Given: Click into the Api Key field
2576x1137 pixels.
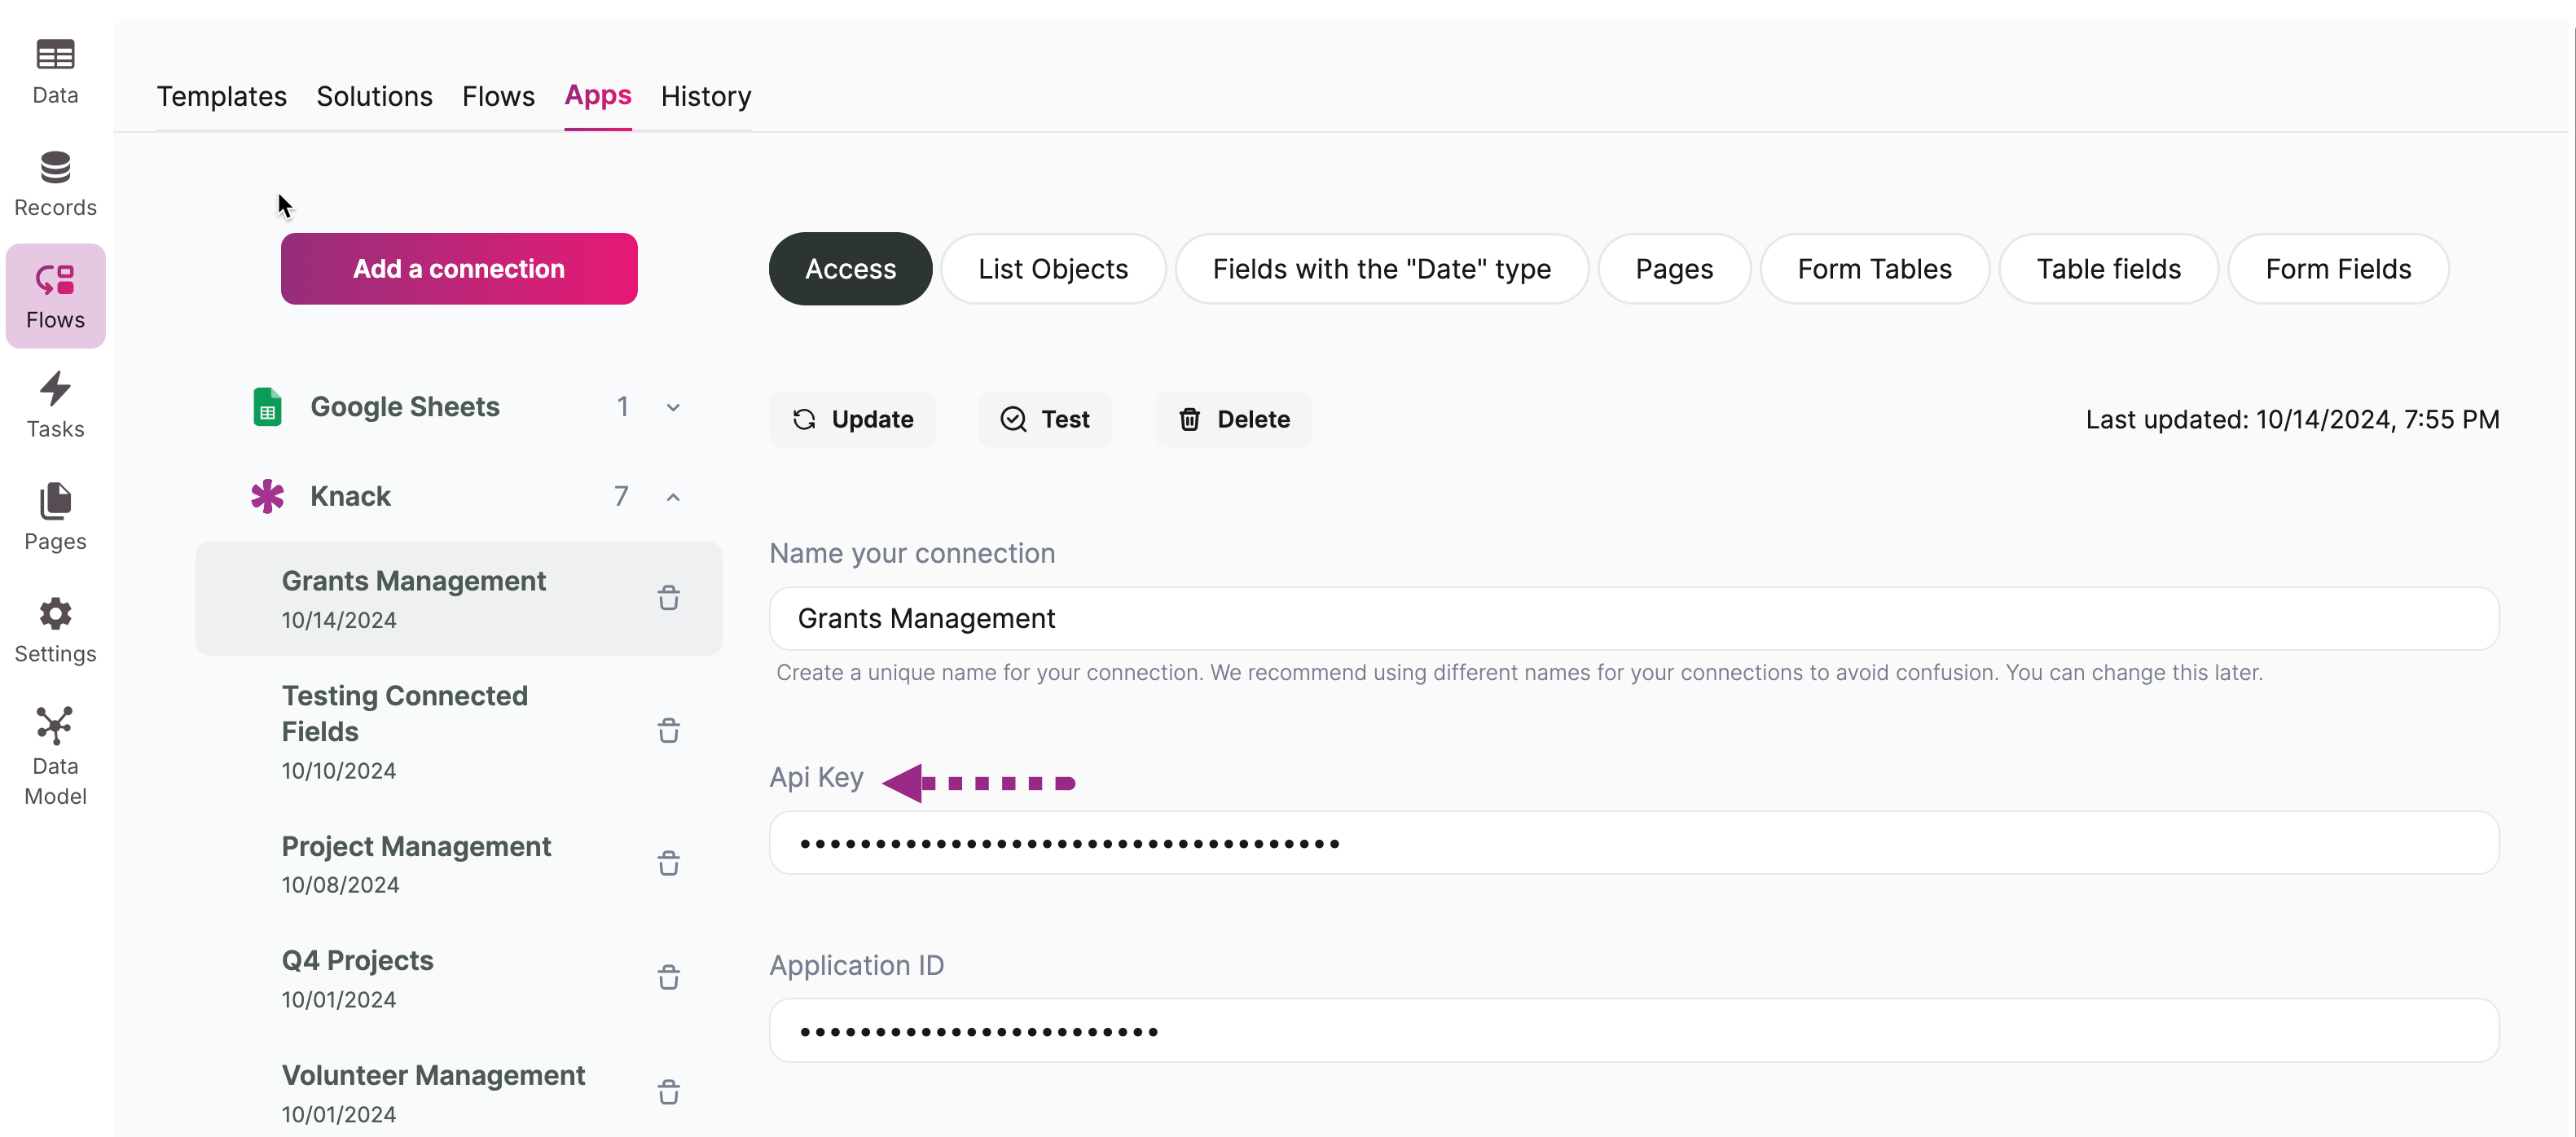Looking at the screenshot, I should (x=1632, y=843).
